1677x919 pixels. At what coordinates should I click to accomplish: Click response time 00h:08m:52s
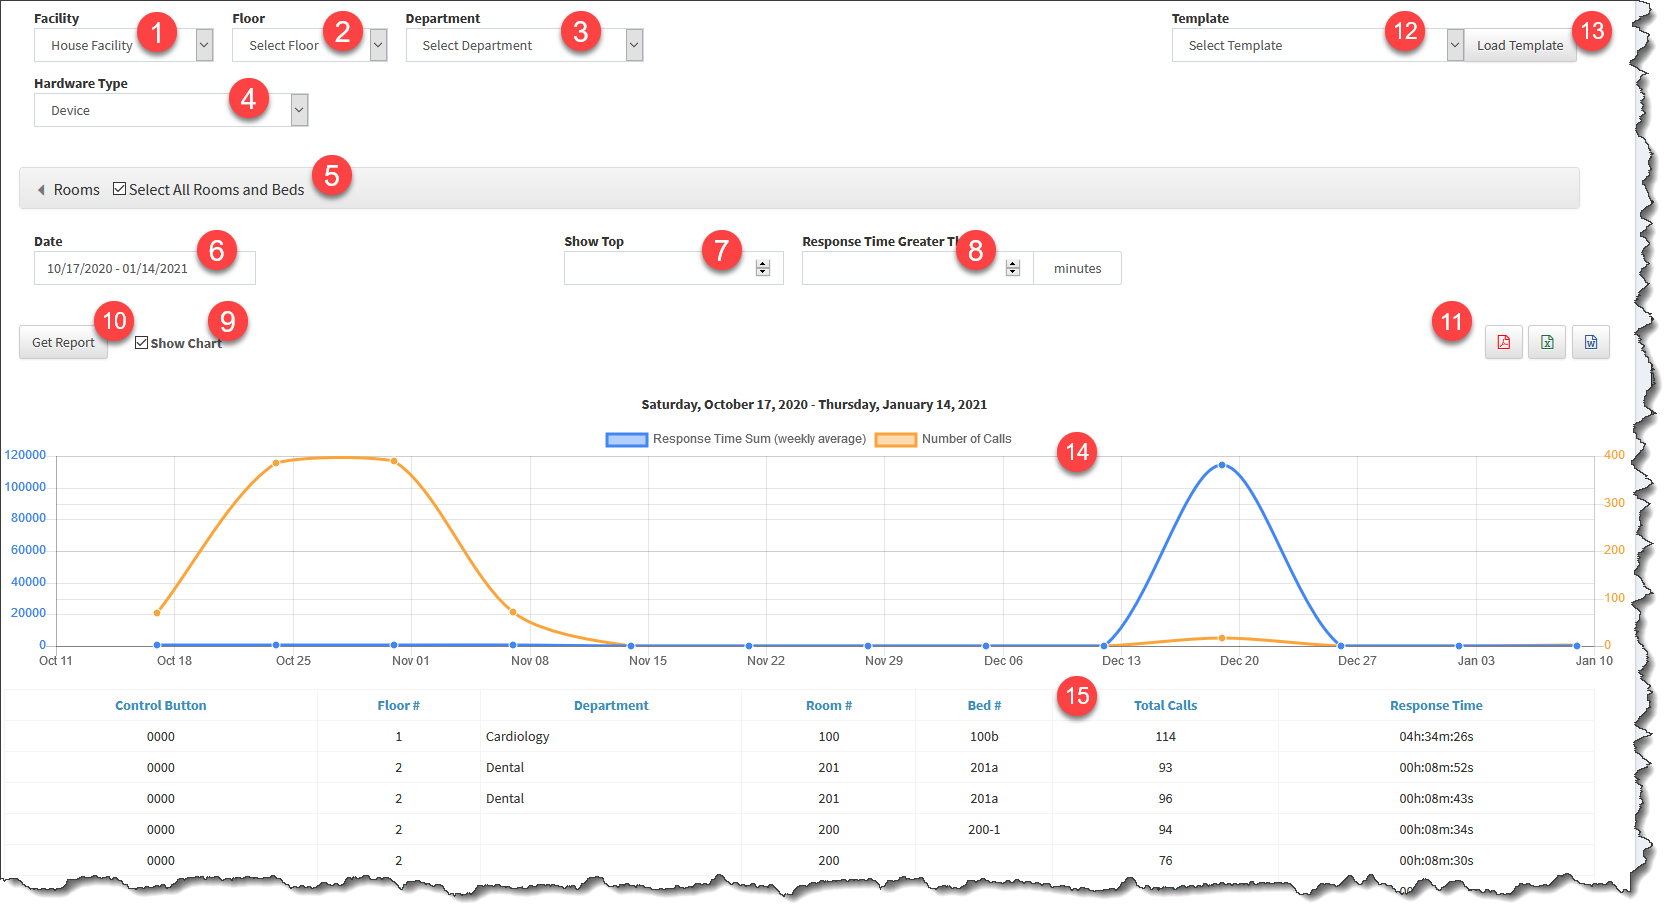point(1436,767)
